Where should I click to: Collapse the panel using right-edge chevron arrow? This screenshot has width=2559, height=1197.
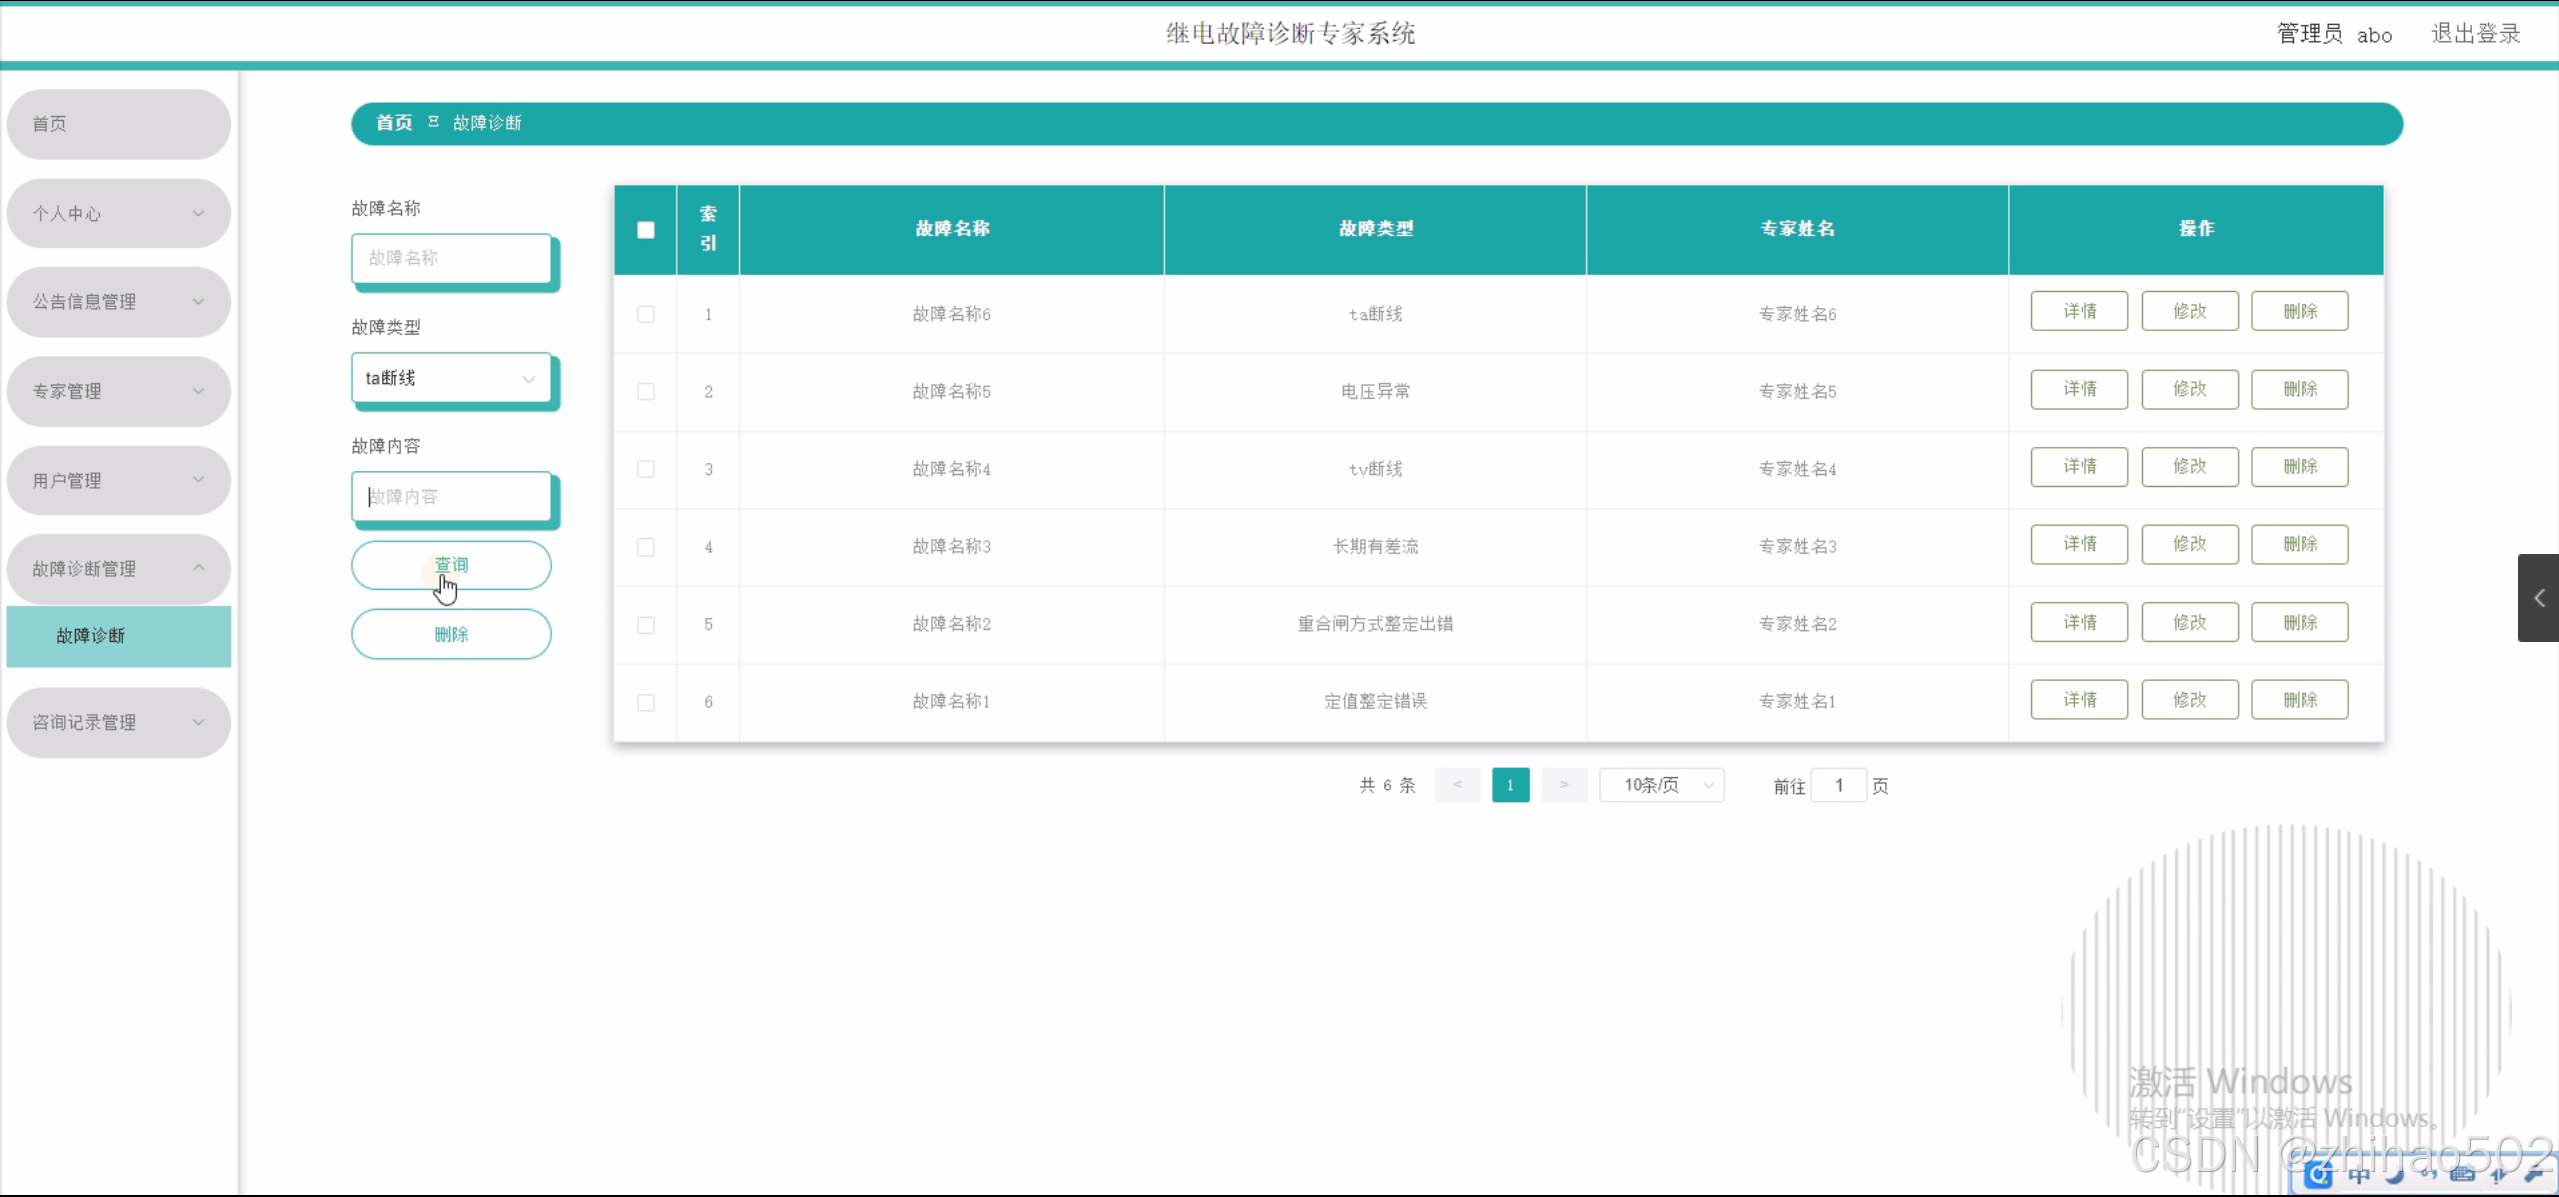[x=2538, y=597]
